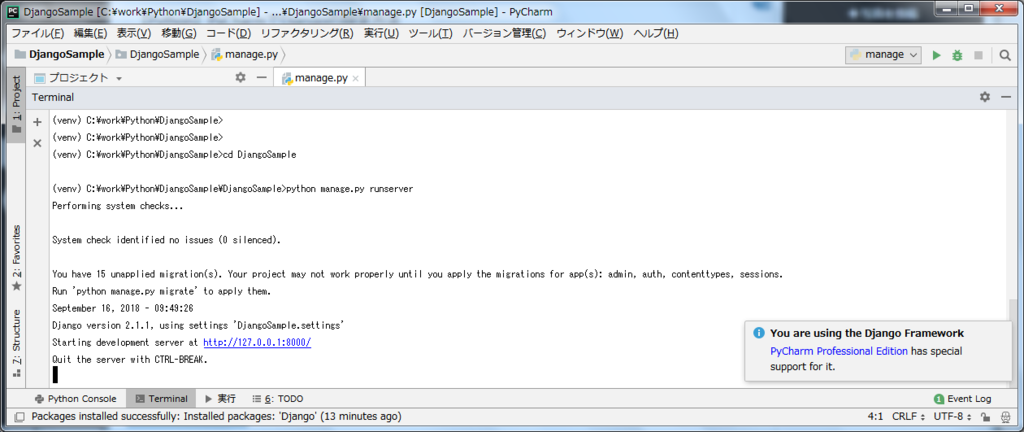This screenshot has height=432, width=1024.
Task: Open the ウィンドウ(W) menu
Action: pyautogui.click(x=590, y=33)
